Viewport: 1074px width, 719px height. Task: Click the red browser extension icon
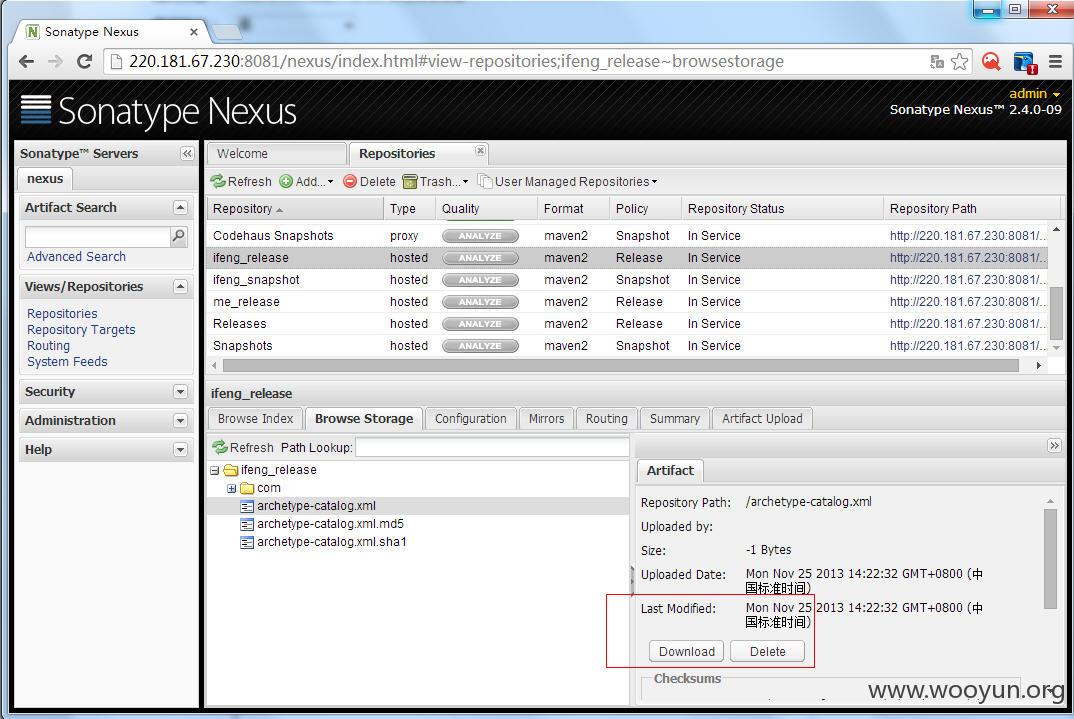pyautogui.click(x=991, y=62)
